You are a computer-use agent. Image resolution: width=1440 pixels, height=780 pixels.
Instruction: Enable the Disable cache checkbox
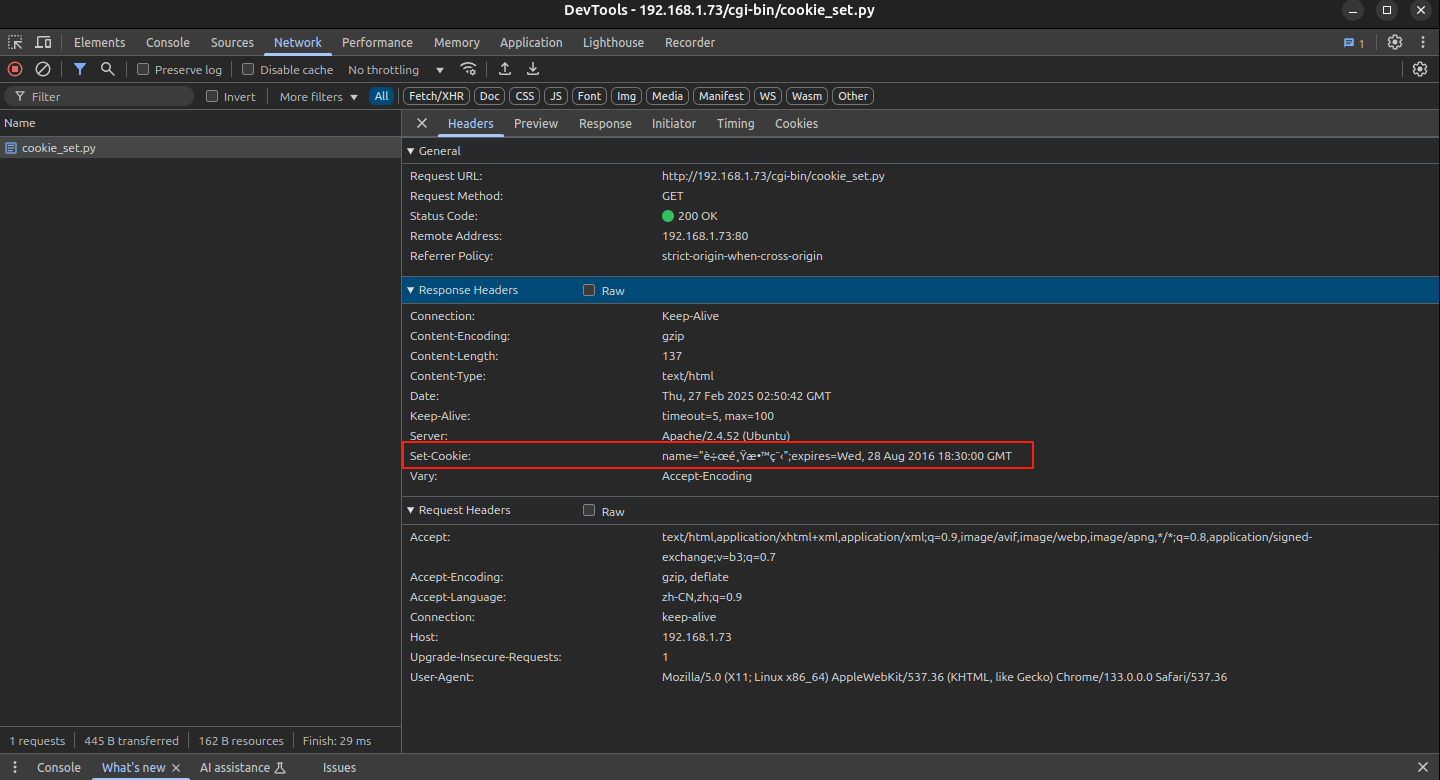(x=248, y=70)
